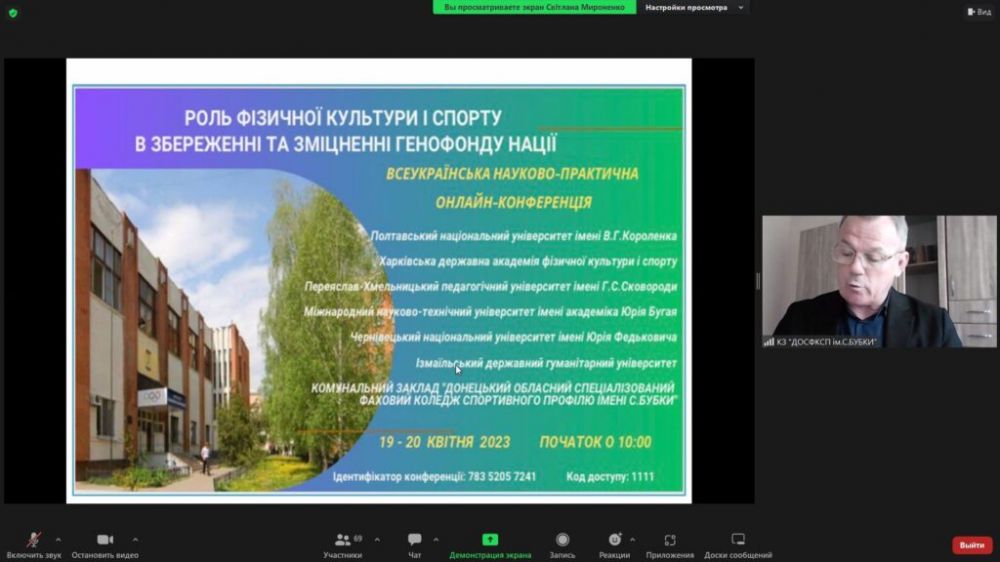
Task: Open the Реакции reactions menu
Action: pyautogui.click(x=614, y=541)
